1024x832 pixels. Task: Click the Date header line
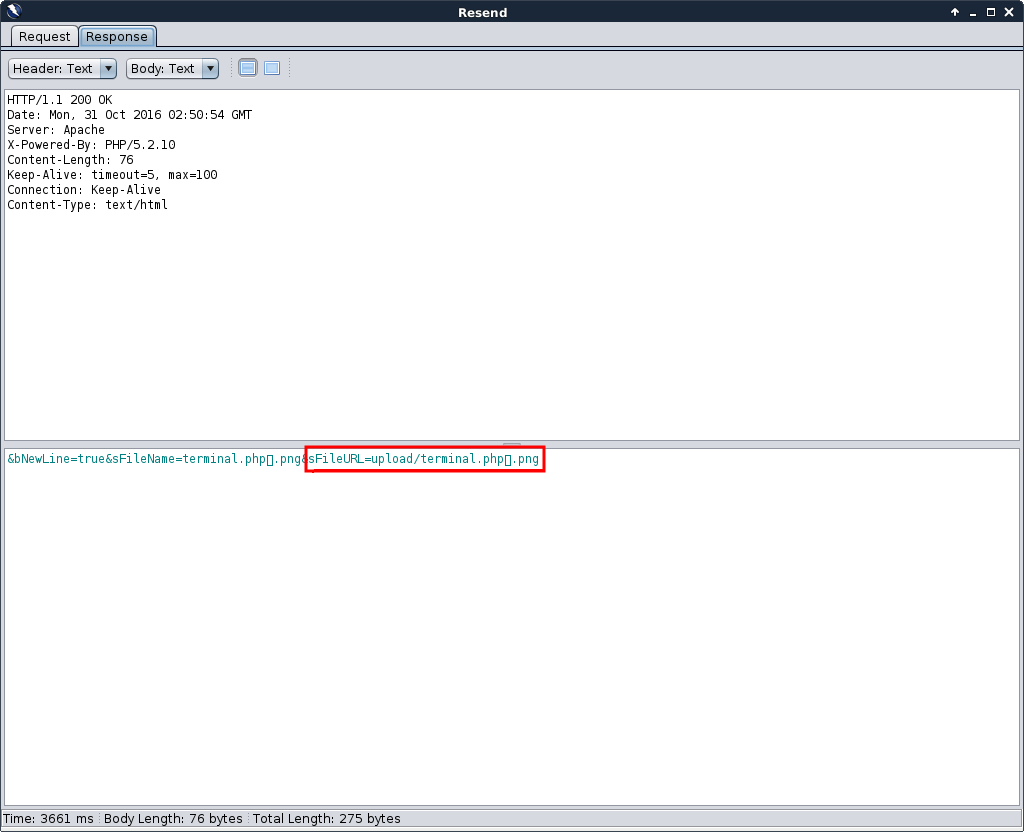tap(129, 115)
